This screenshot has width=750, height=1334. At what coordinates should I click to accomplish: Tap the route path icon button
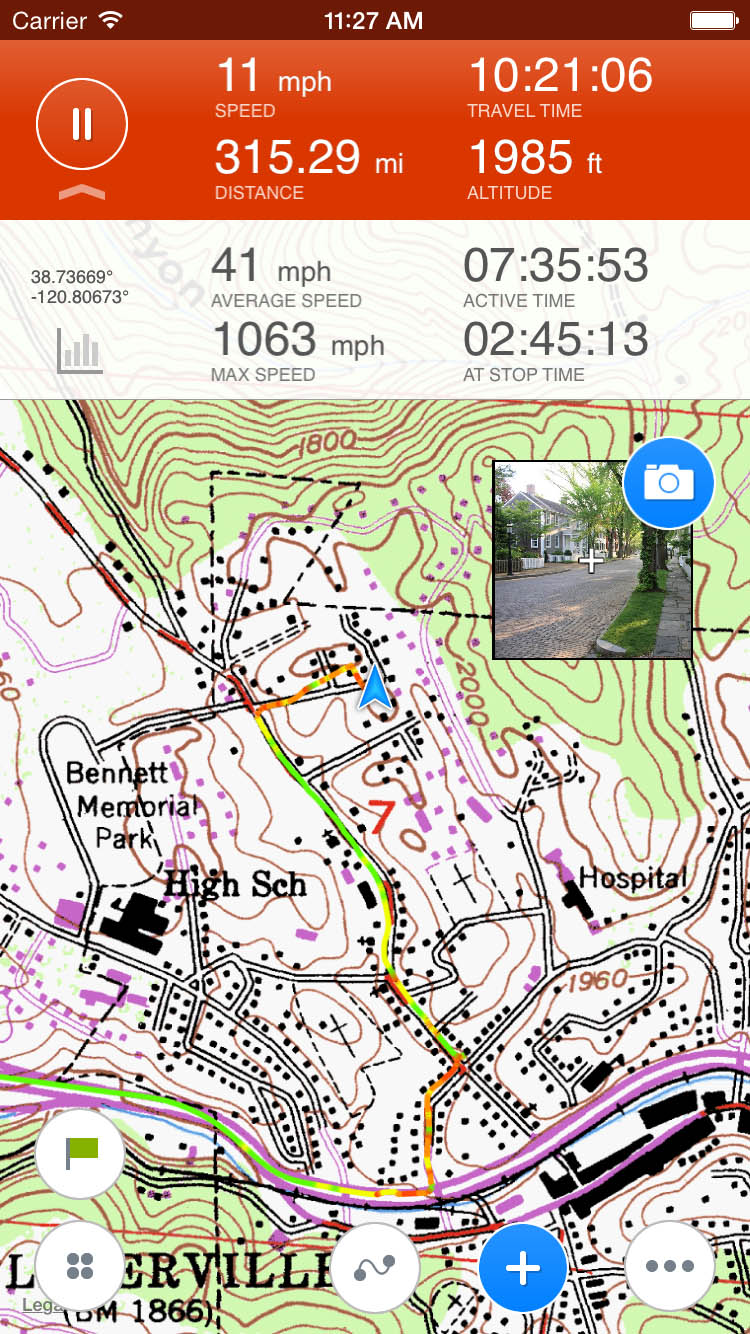point(376,1267)
